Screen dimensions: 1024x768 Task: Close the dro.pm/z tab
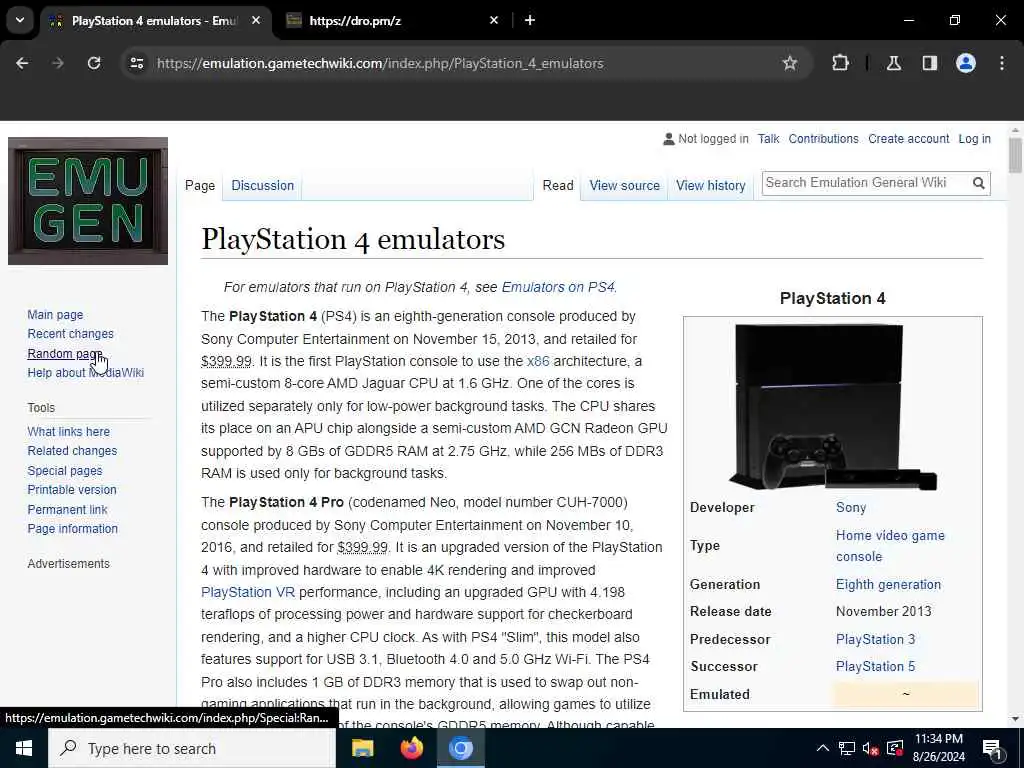tap(494, 20)
